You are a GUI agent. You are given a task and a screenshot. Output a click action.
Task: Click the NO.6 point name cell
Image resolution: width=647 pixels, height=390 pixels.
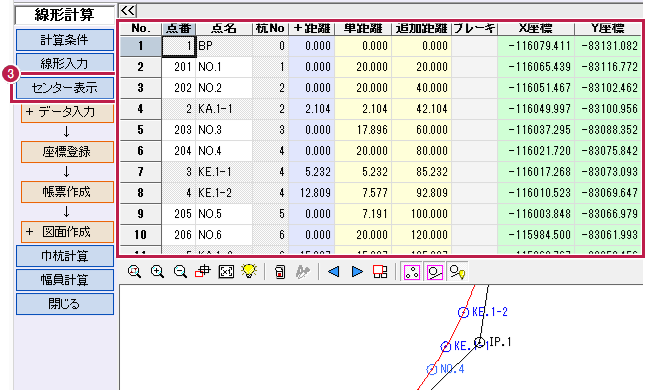tap(224, 235)
